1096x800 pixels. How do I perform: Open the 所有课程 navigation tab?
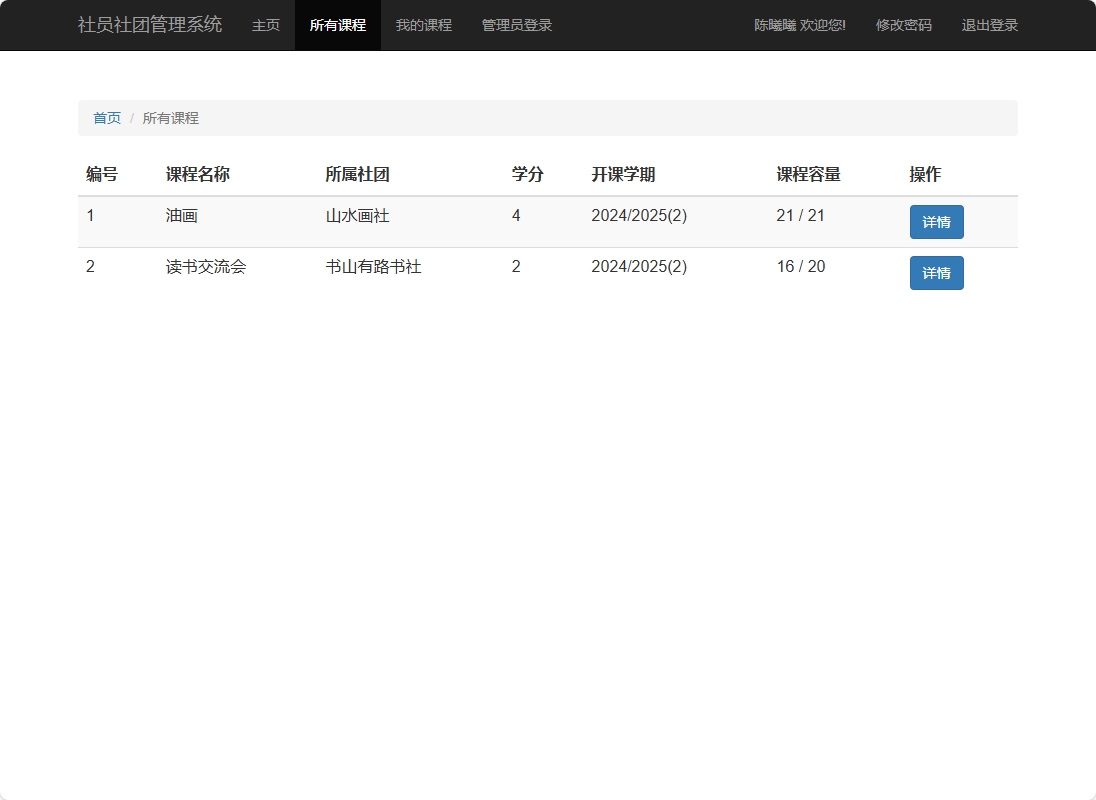338,25
